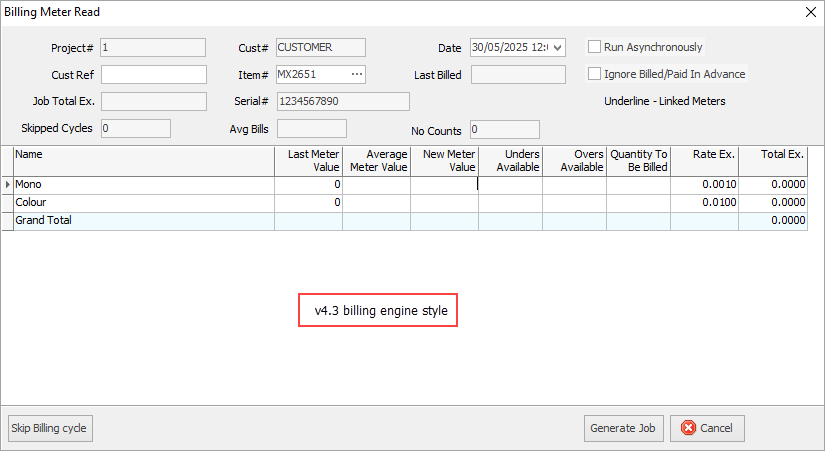The image size is (825, 451).
Task: Click the Quantity To Be Billed header
Action: [x=639, y=161]
